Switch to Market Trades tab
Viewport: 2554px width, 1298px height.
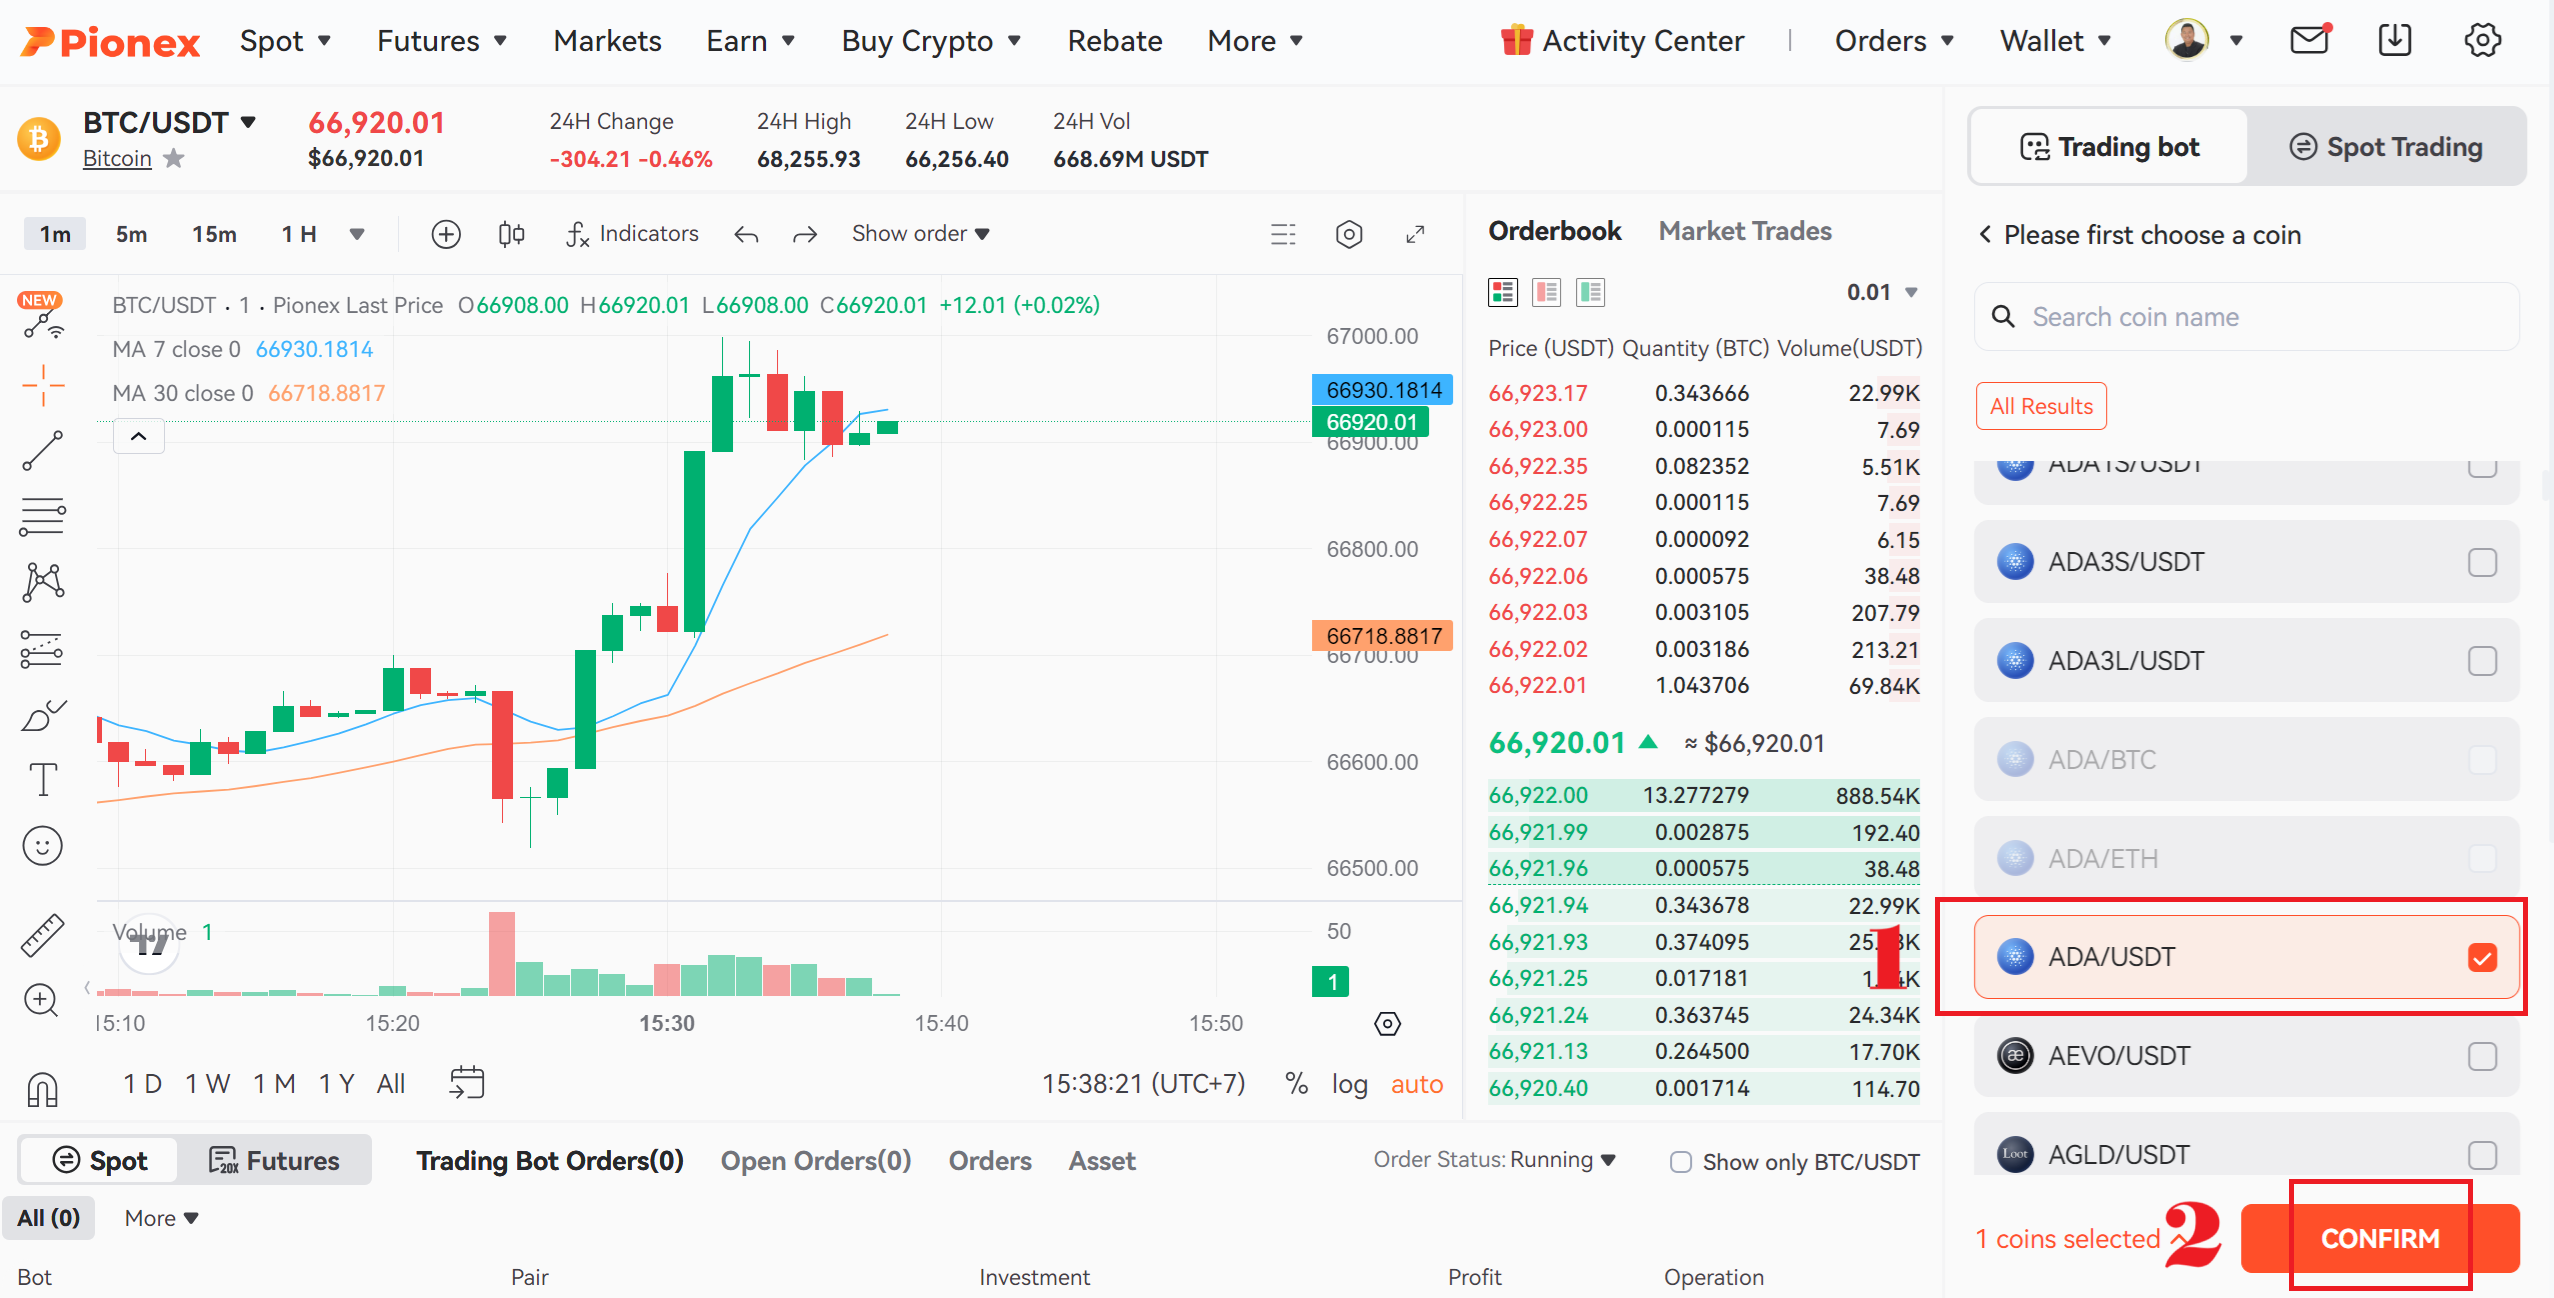coord(1745,231)
